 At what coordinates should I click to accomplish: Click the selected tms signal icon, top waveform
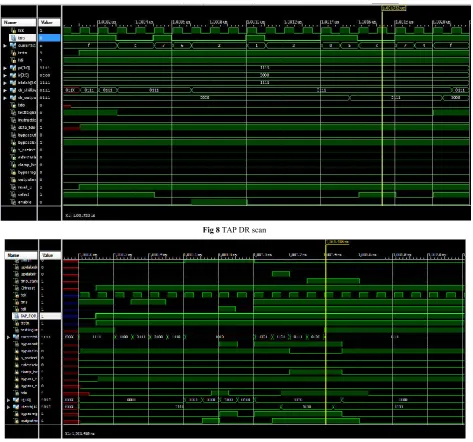13,38
